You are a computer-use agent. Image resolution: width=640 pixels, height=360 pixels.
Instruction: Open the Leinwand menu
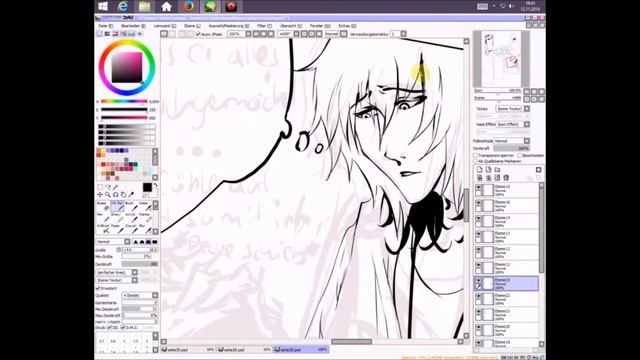(x=164, y=26)
